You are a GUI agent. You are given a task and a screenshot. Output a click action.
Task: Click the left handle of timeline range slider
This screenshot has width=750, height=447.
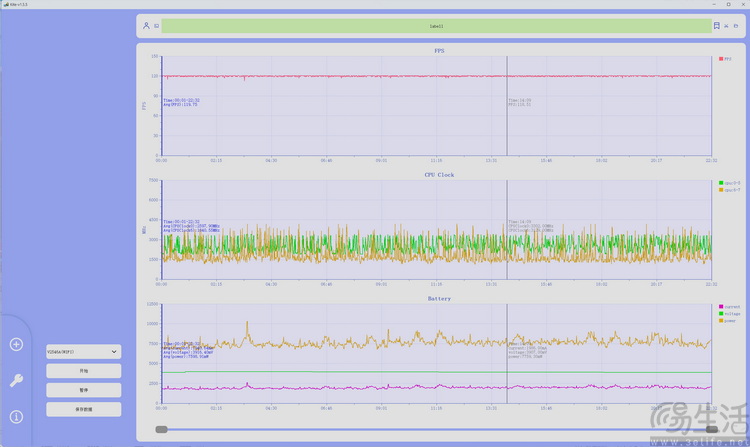(160, 429)
